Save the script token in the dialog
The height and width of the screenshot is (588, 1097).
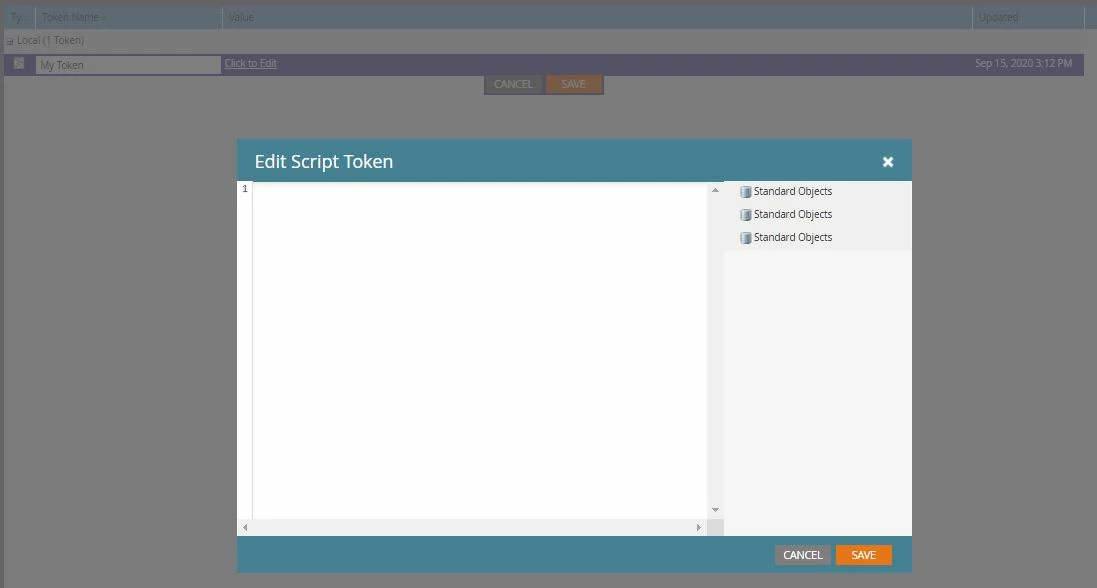click(863, 555)
